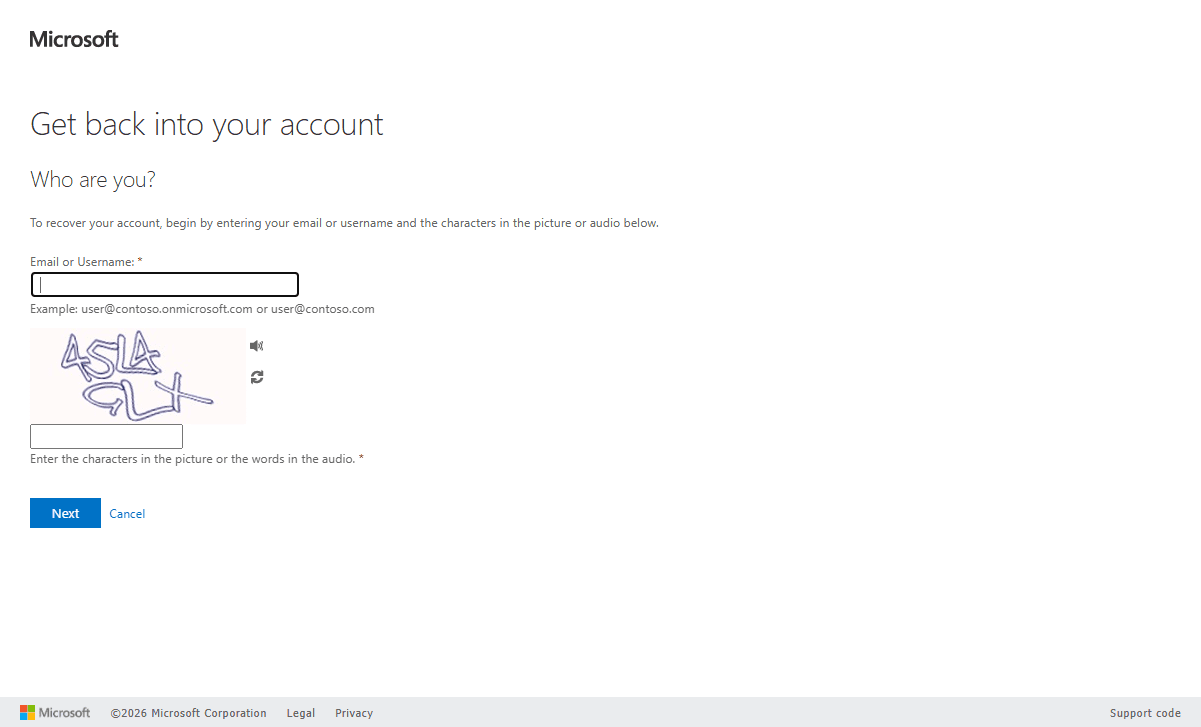
Task: Cancel the account recovery
Action: 127,514
